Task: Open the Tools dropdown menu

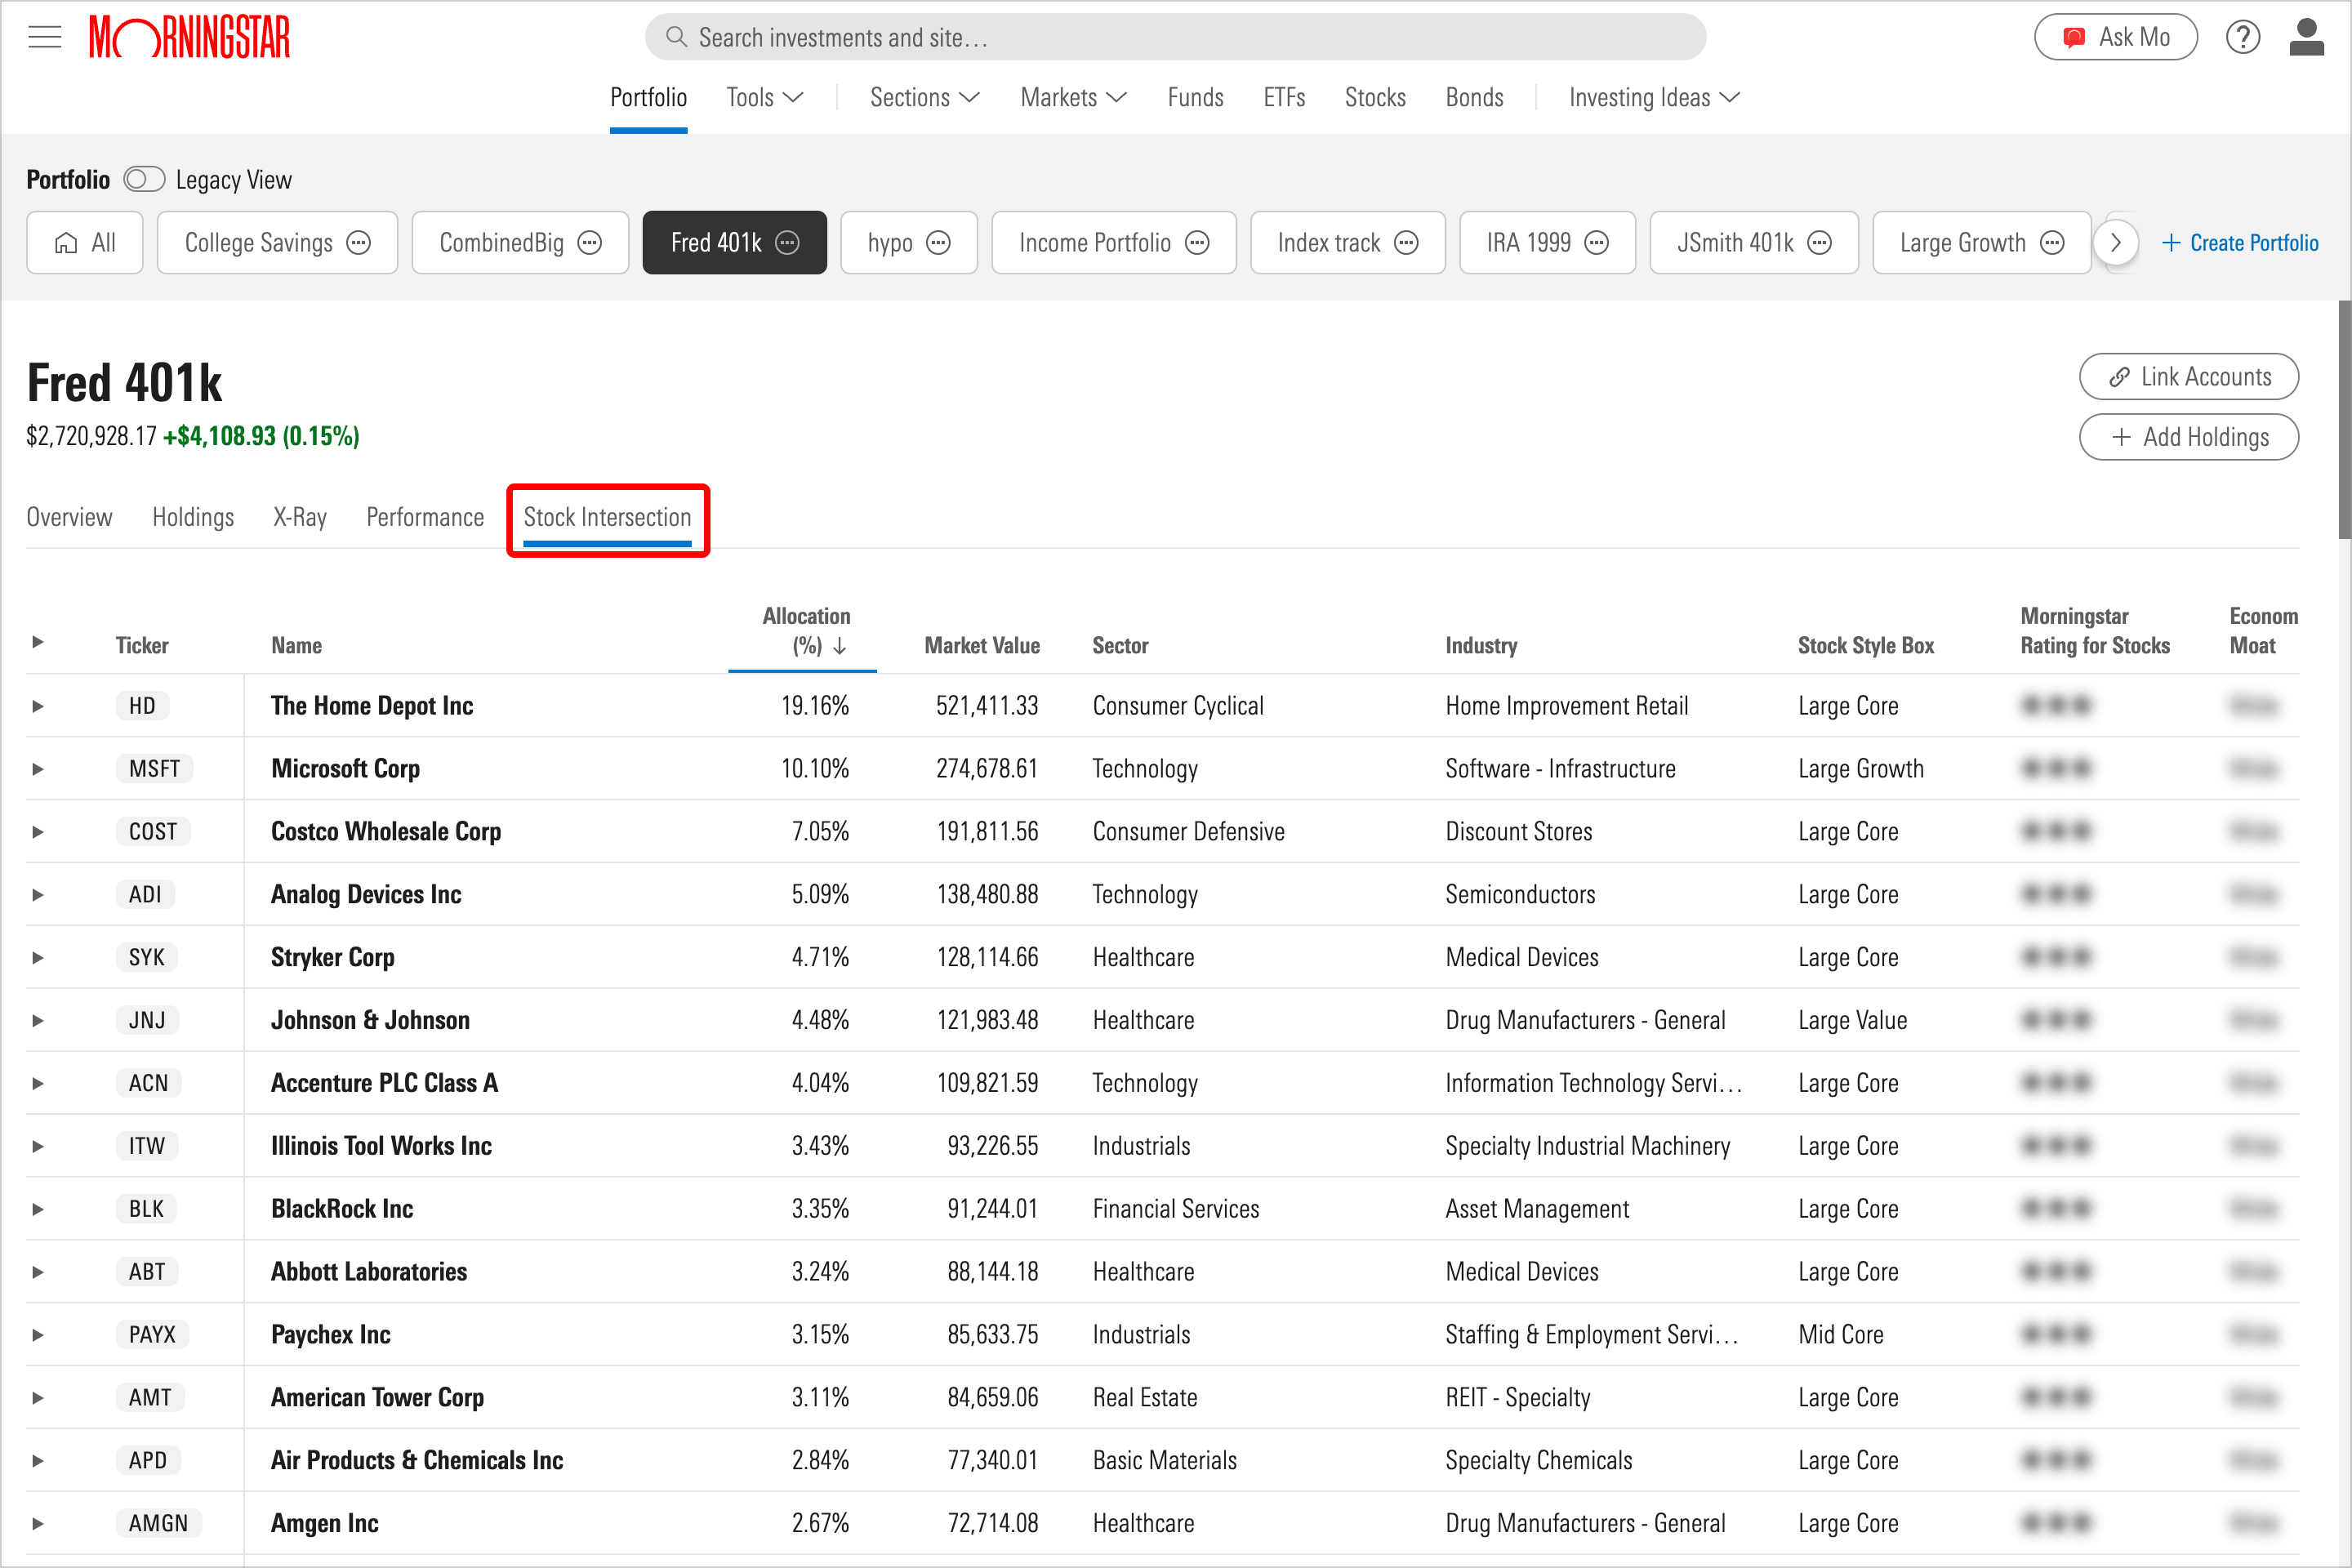Action: (765, 97)
